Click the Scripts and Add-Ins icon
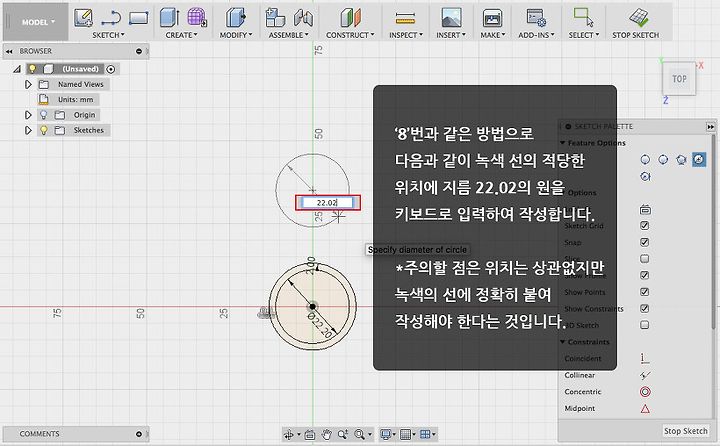This screenshot has width=720, height=446. (536, 18)
